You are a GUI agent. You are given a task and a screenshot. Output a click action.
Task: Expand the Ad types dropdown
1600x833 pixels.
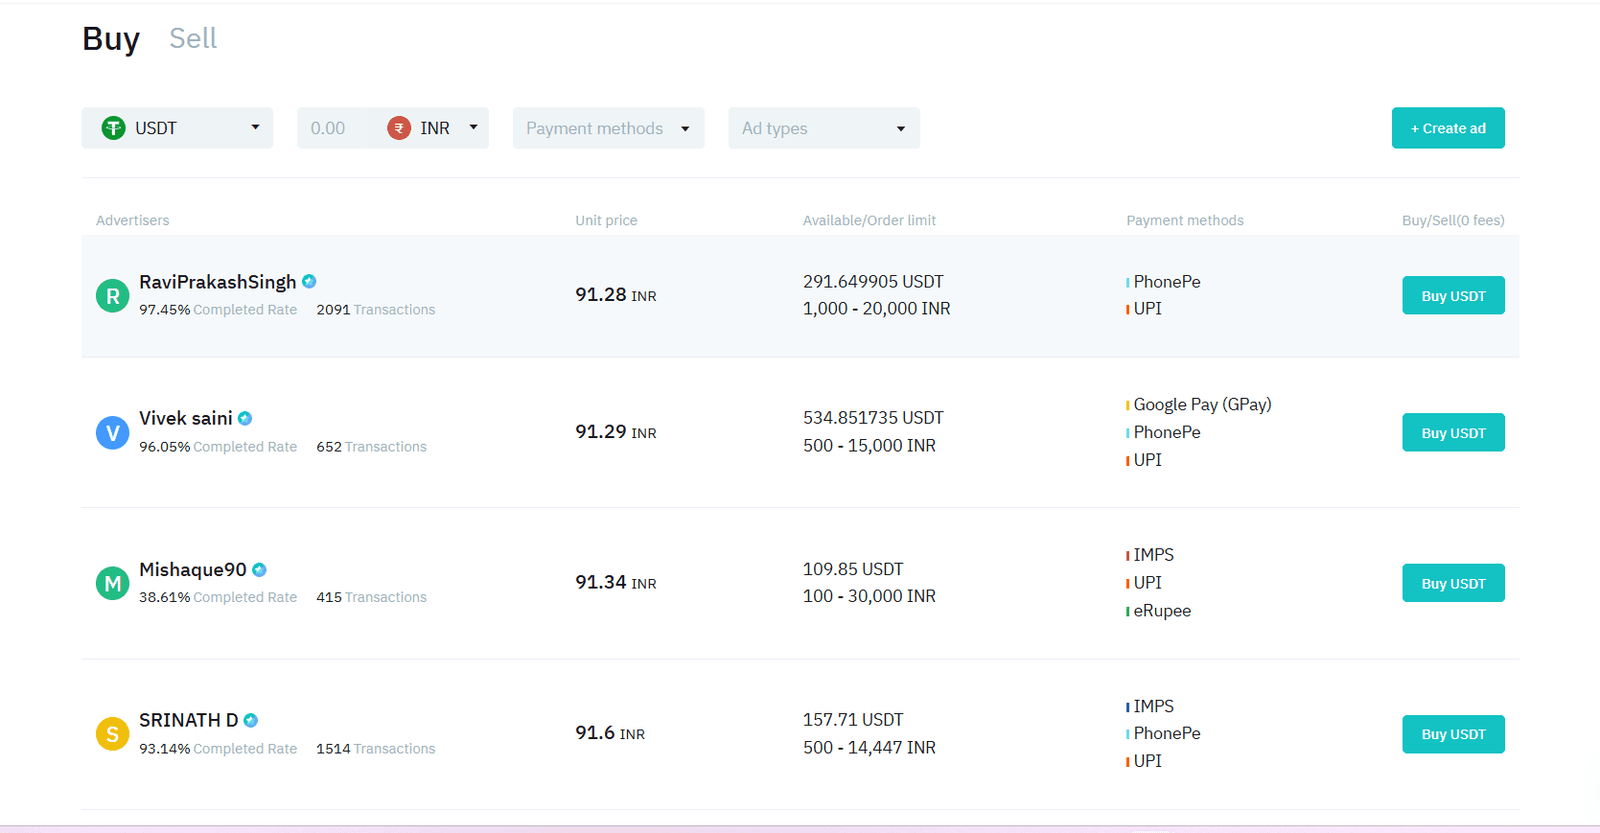pos(823,128)
